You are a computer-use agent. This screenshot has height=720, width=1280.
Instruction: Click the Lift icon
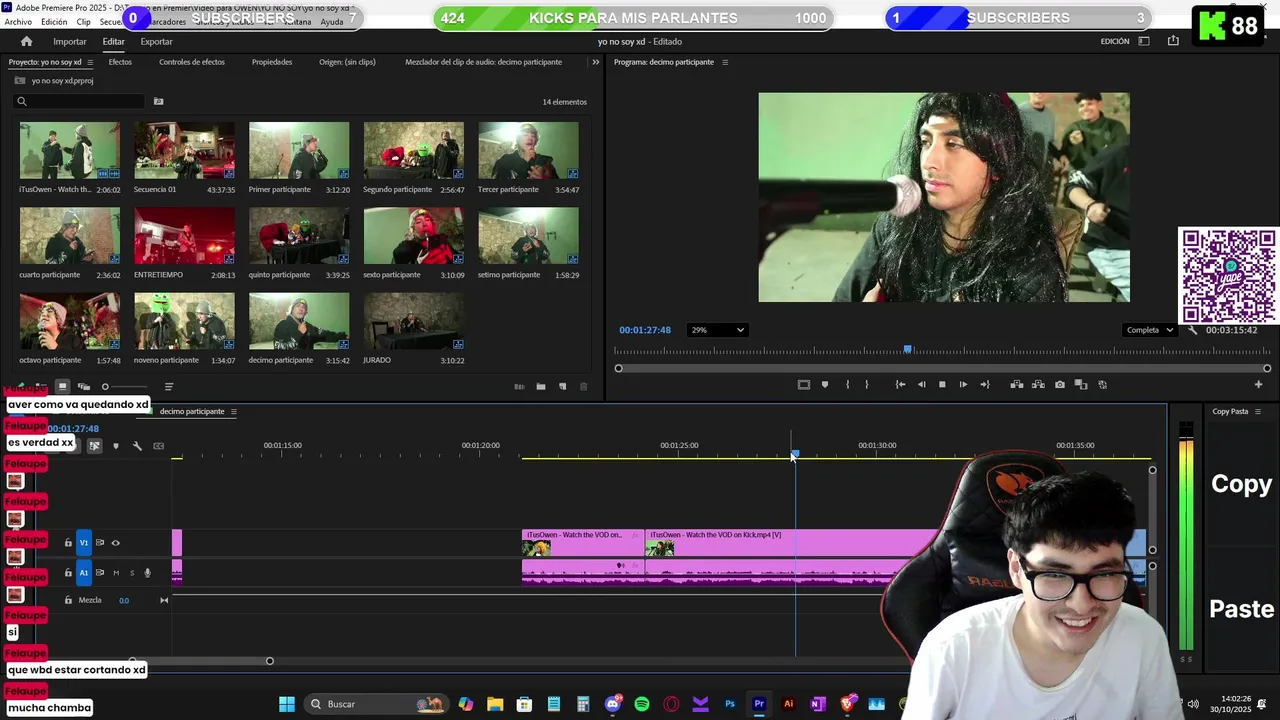pos(1017,385)
